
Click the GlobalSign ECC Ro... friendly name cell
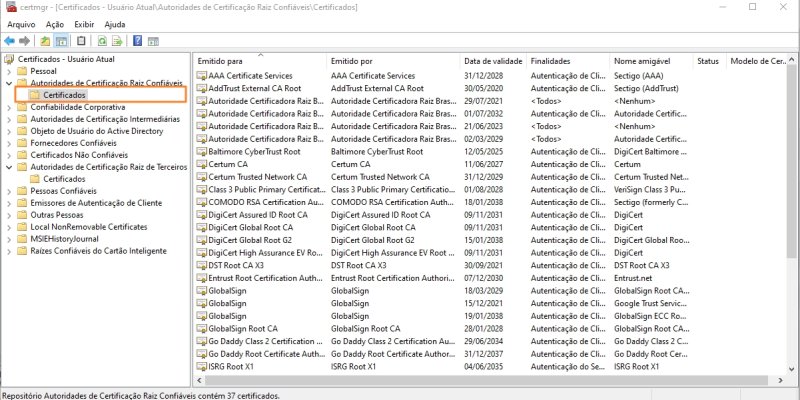pos(652,316)
